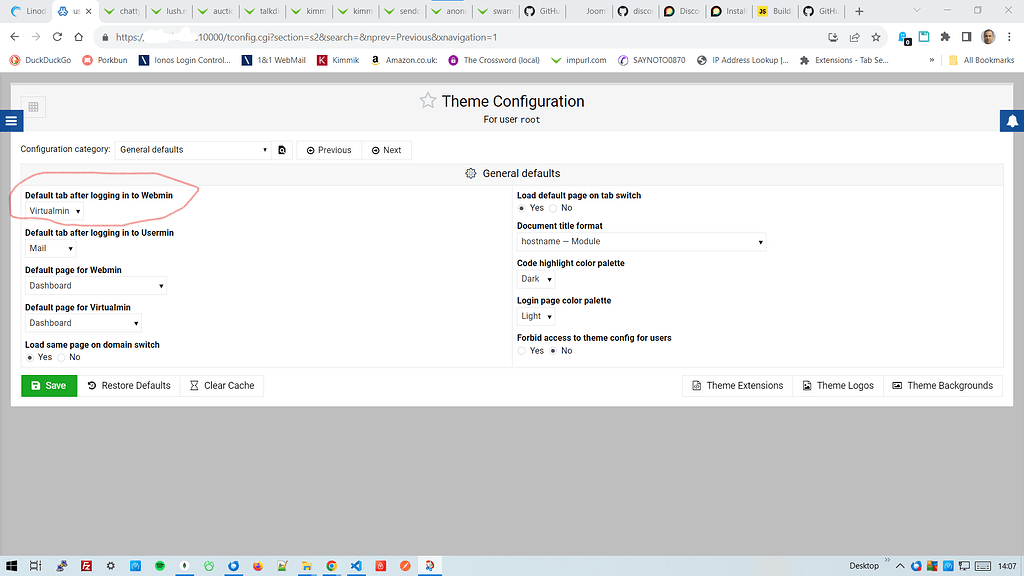This screenshot has height=576, width=1024.
Task: Click the gear icon on General defaults header
Action: click(x=470, y=173)
